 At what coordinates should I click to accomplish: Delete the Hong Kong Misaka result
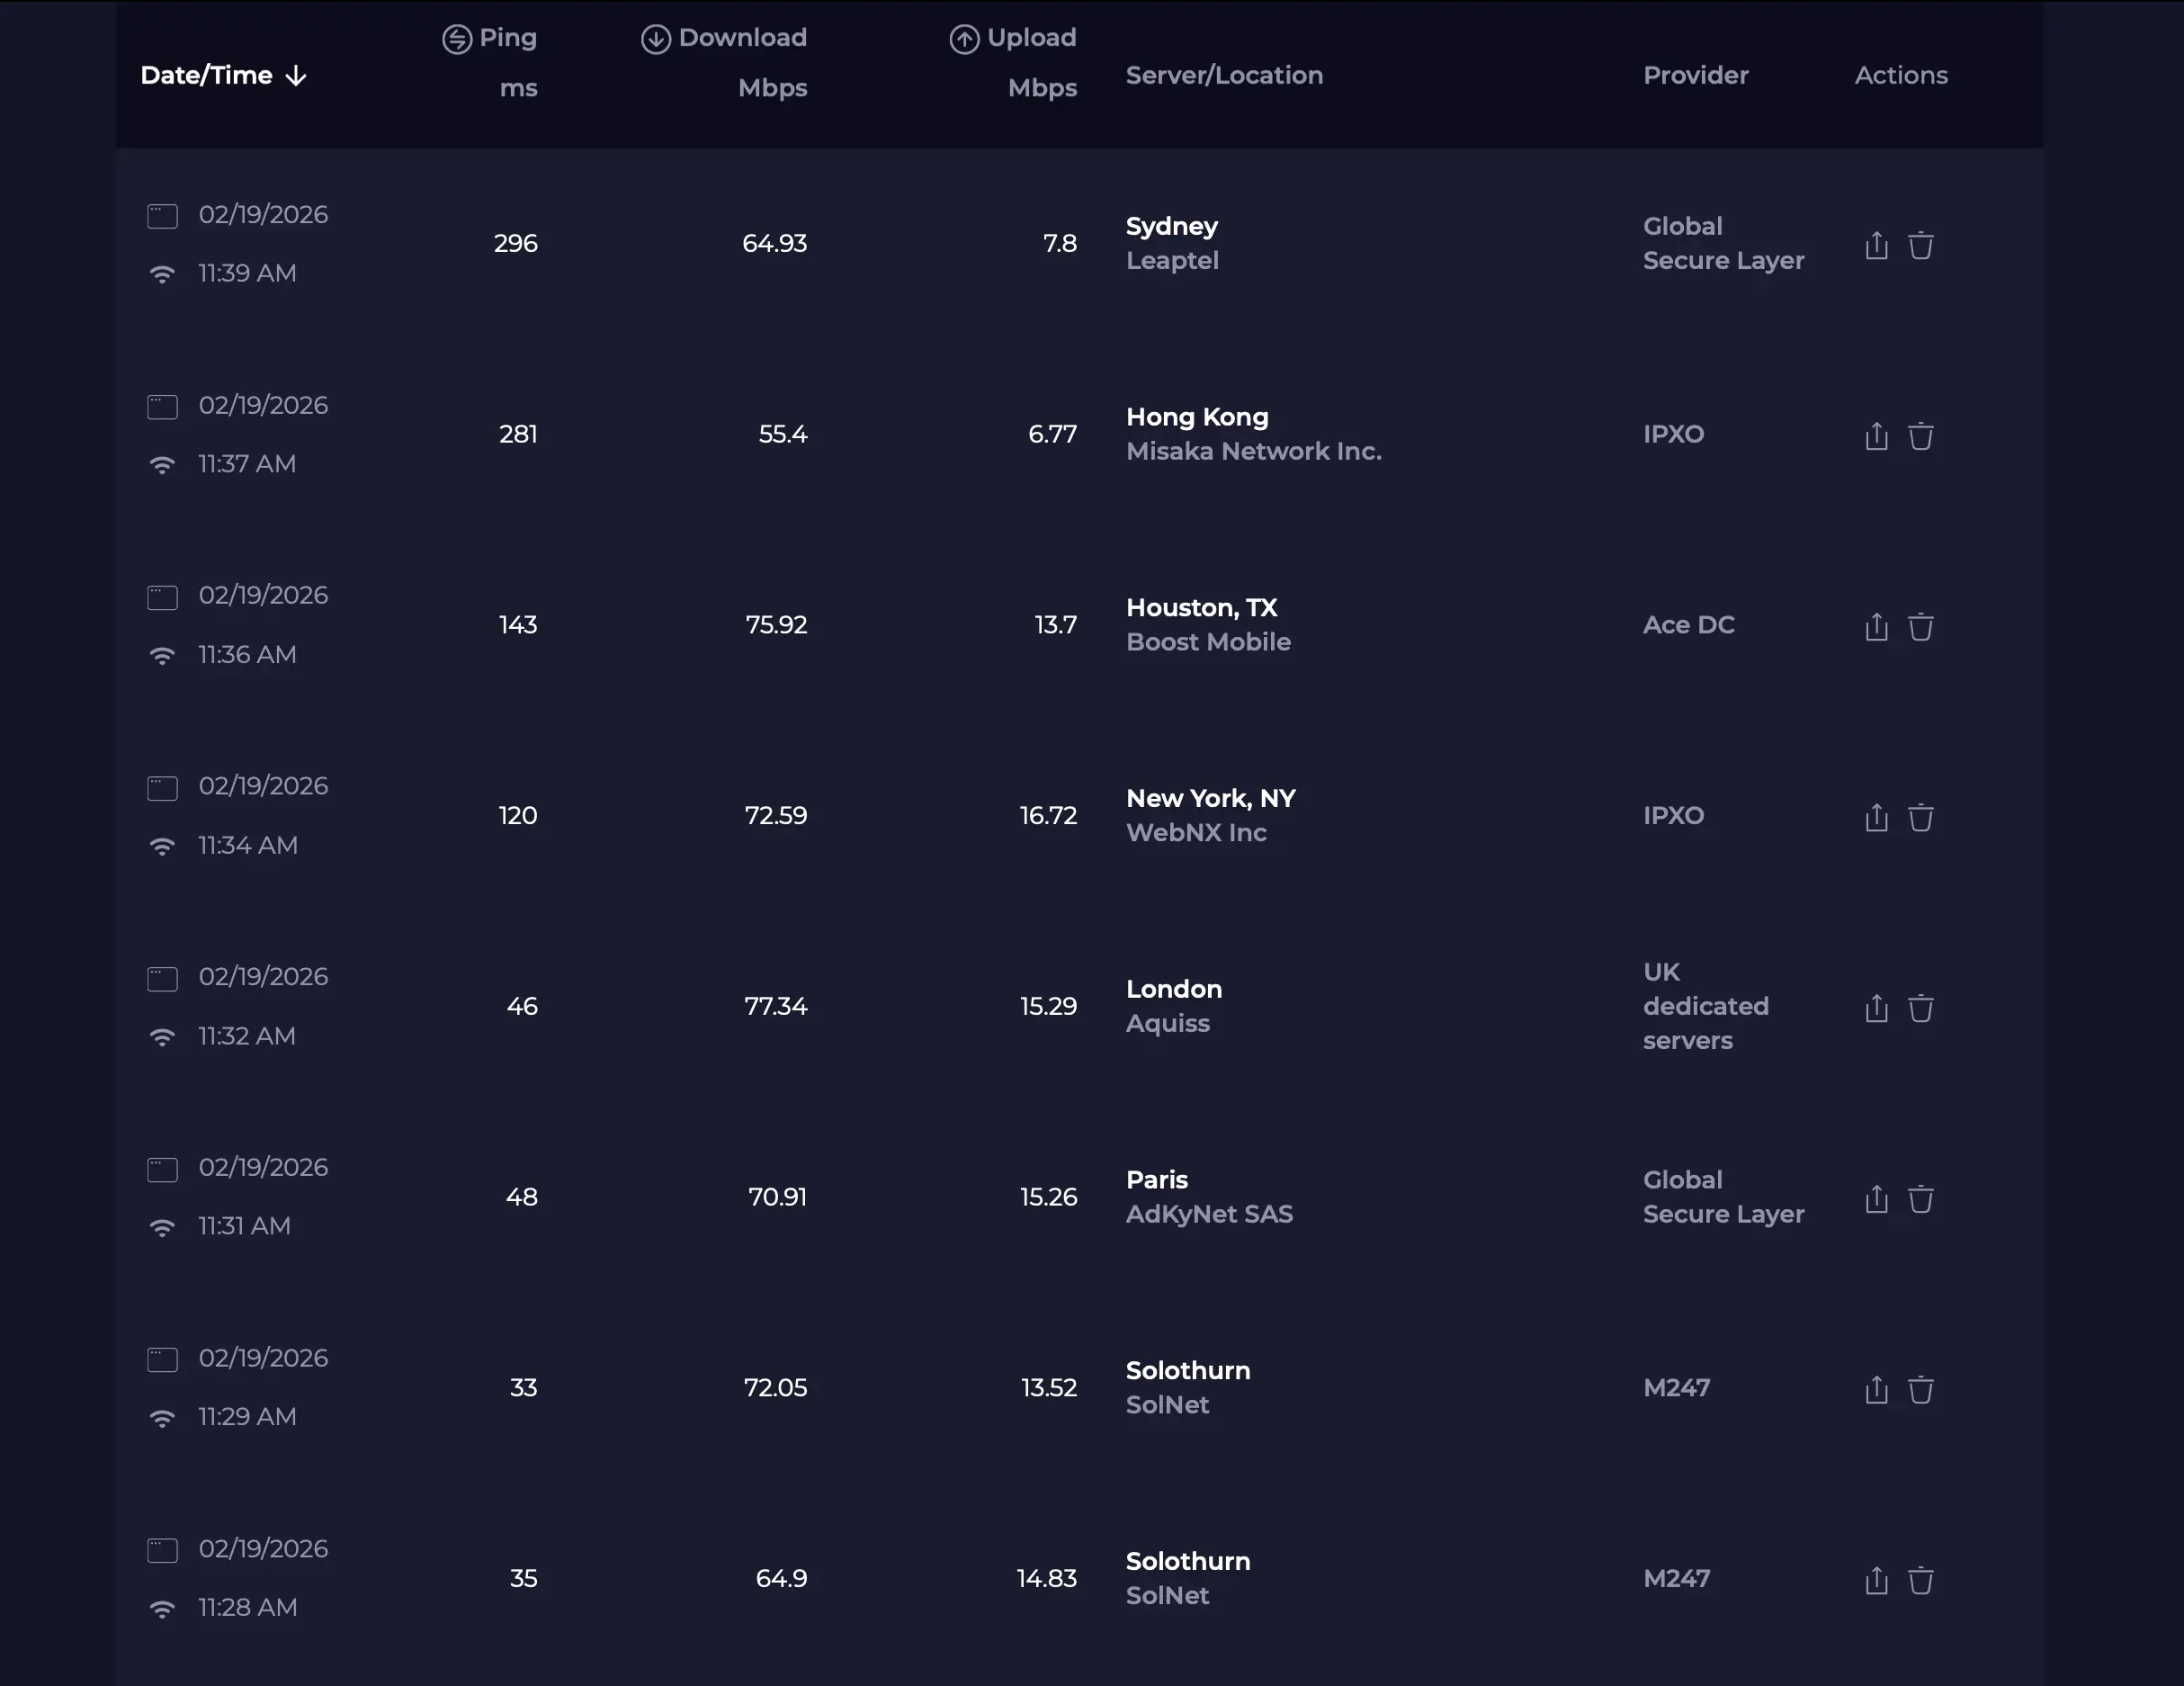(1920, 436)
